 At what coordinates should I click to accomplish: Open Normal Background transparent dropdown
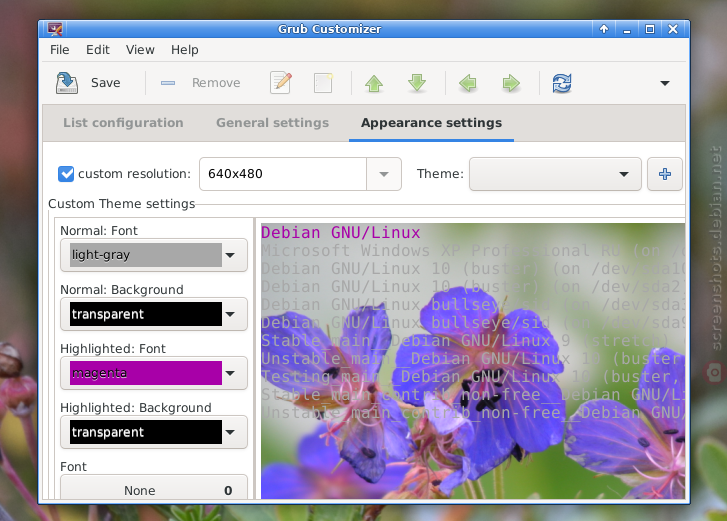pyautogui.click(x=154, y=314)
